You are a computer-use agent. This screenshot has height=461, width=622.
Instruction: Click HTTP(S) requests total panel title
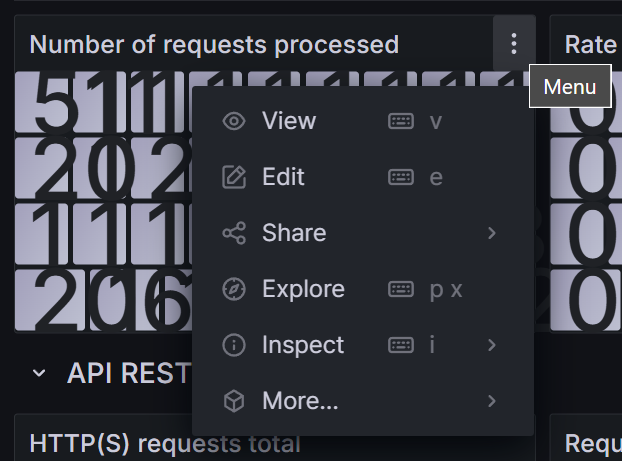click(x=165, y=443)
